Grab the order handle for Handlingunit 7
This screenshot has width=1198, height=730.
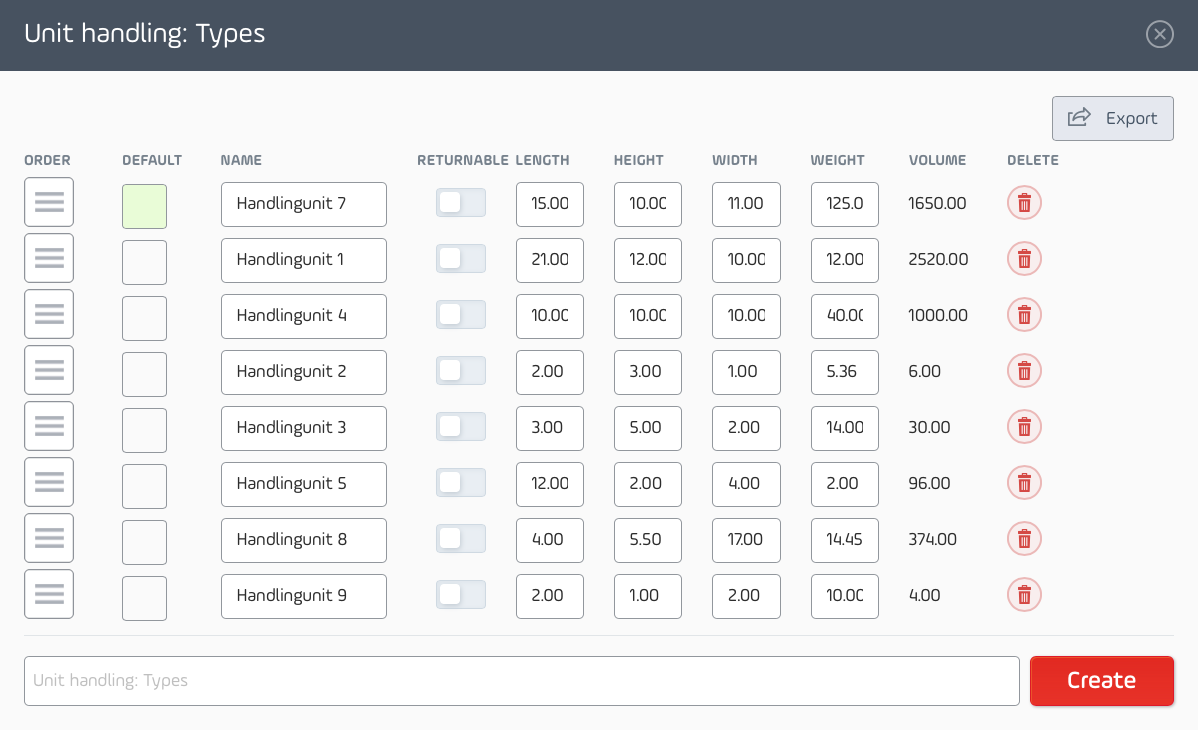(49, 203)
